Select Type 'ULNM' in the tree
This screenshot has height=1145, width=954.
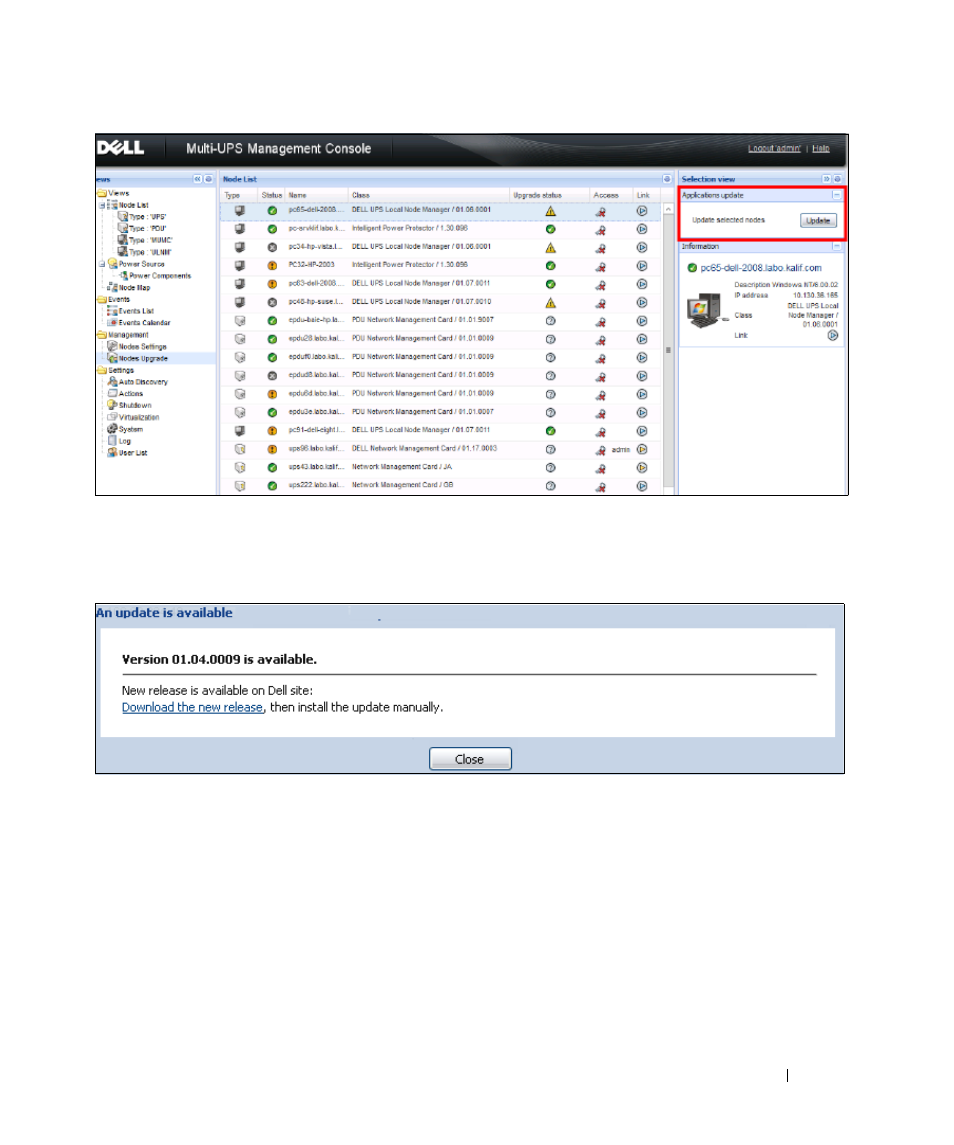point(150,252)
